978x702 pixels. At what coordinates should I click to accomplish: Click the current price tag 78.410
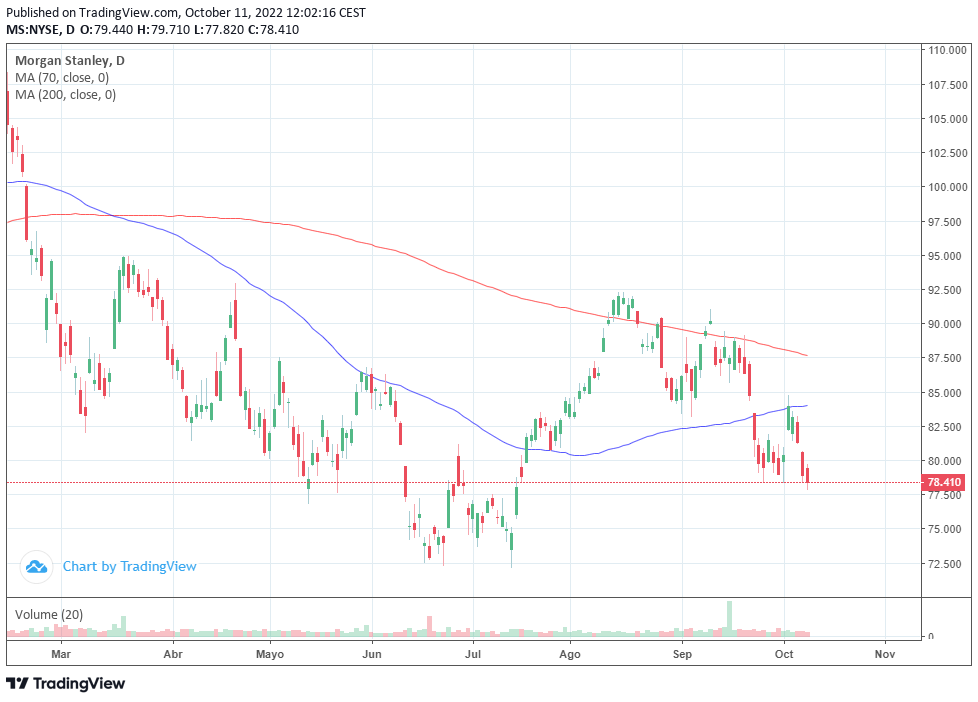[944, 482]
